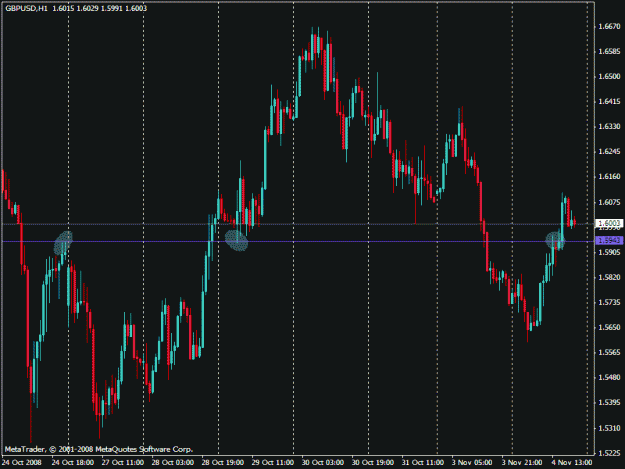Click the 1.6330 price axis label

click(609, 127)
